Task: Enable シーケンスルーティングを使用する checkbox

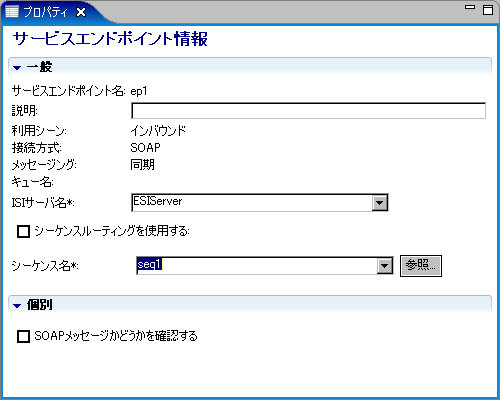Action: point(23,231)
